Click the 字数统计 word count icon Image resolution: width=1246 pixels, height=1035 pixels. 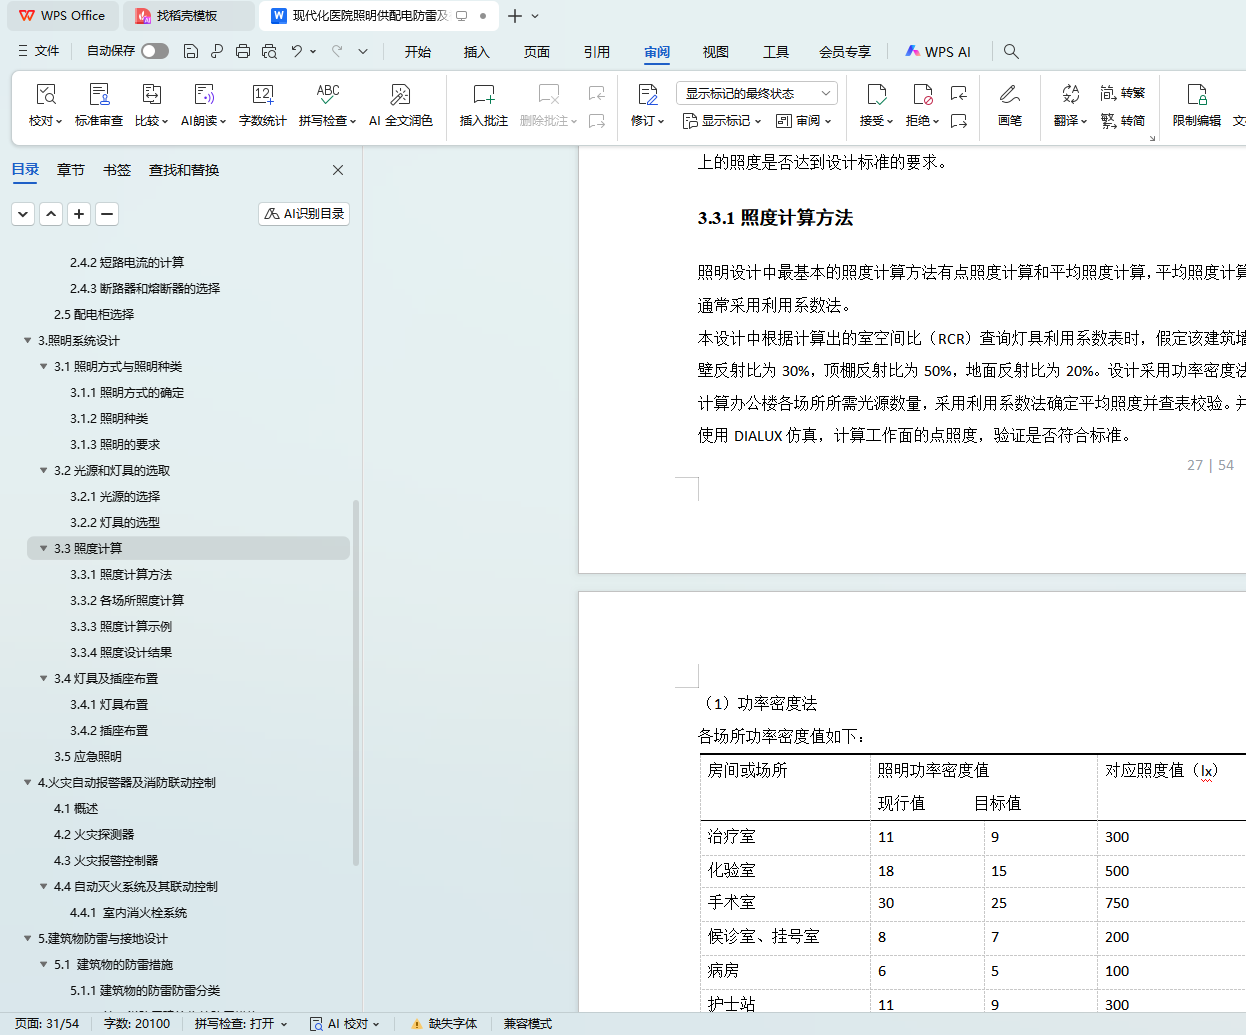262,95
